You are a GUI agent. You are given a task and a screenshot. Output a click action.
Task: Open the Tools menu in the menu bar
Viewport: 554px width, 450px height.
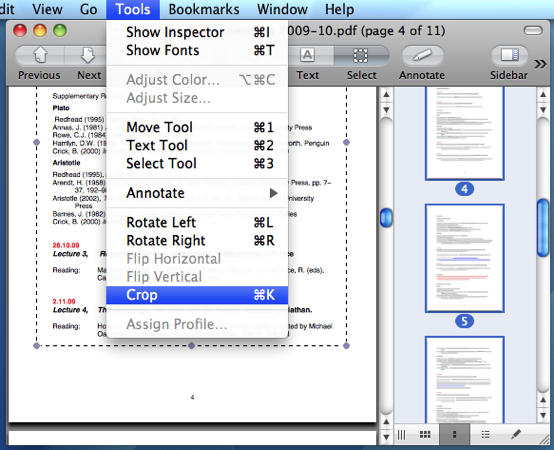(133, 9)
